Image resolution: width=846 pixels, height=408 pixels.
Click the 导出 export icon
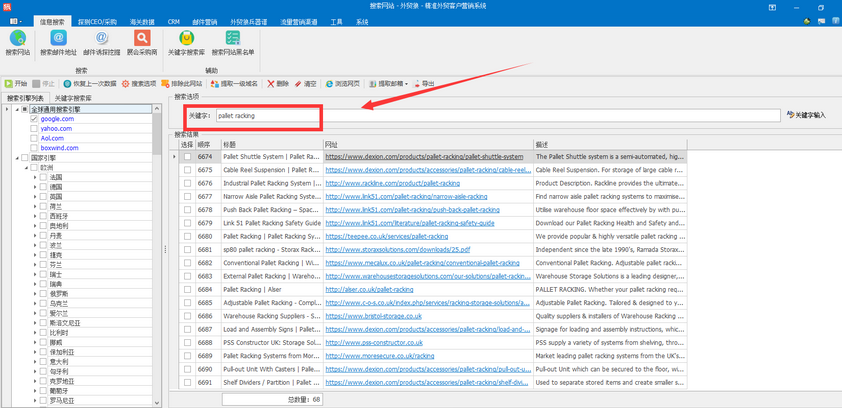click(x=424, y=84)
